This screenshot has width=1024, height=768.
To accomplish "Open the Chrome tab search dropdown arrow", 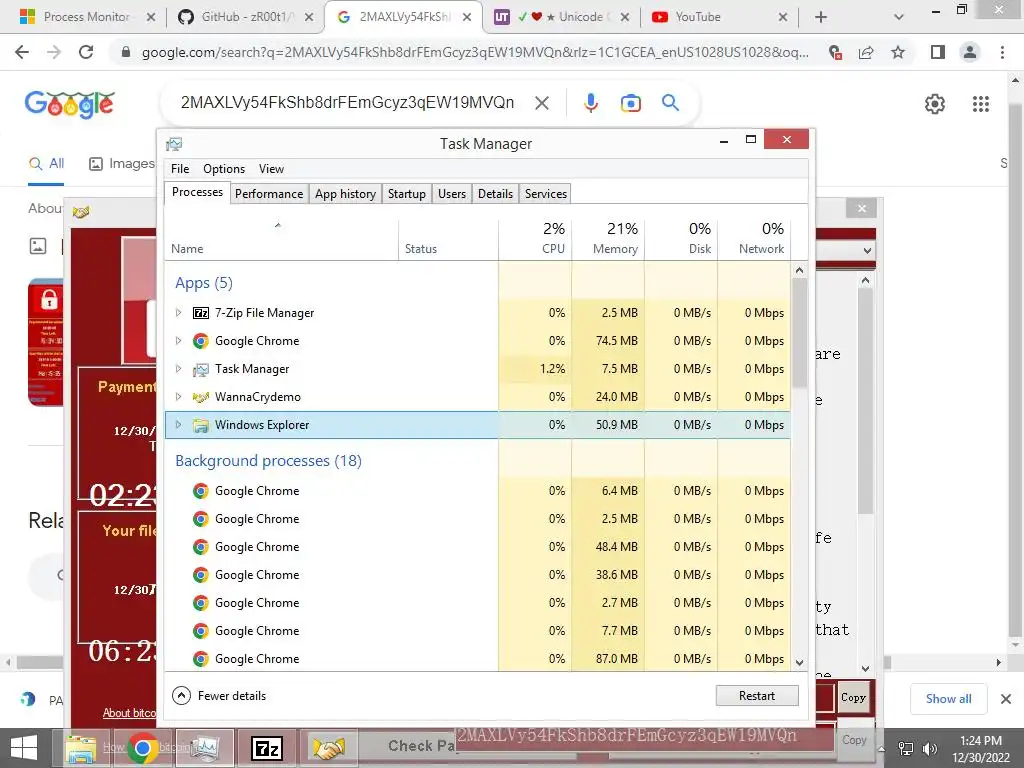I will tap(899, 17).
